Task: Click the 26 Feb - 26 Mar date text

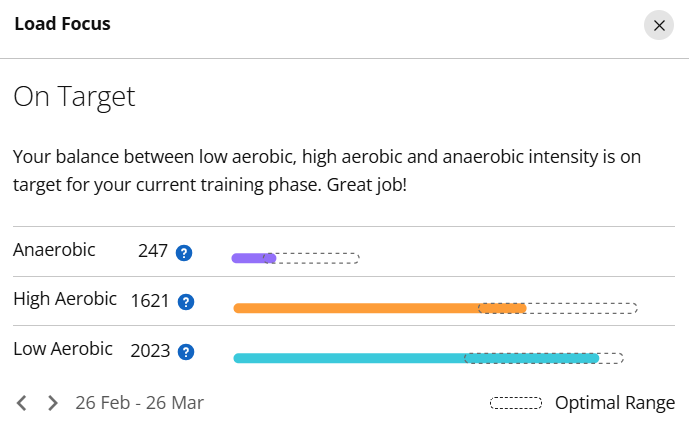Action: pyautogui.click(x=139, y=403)
